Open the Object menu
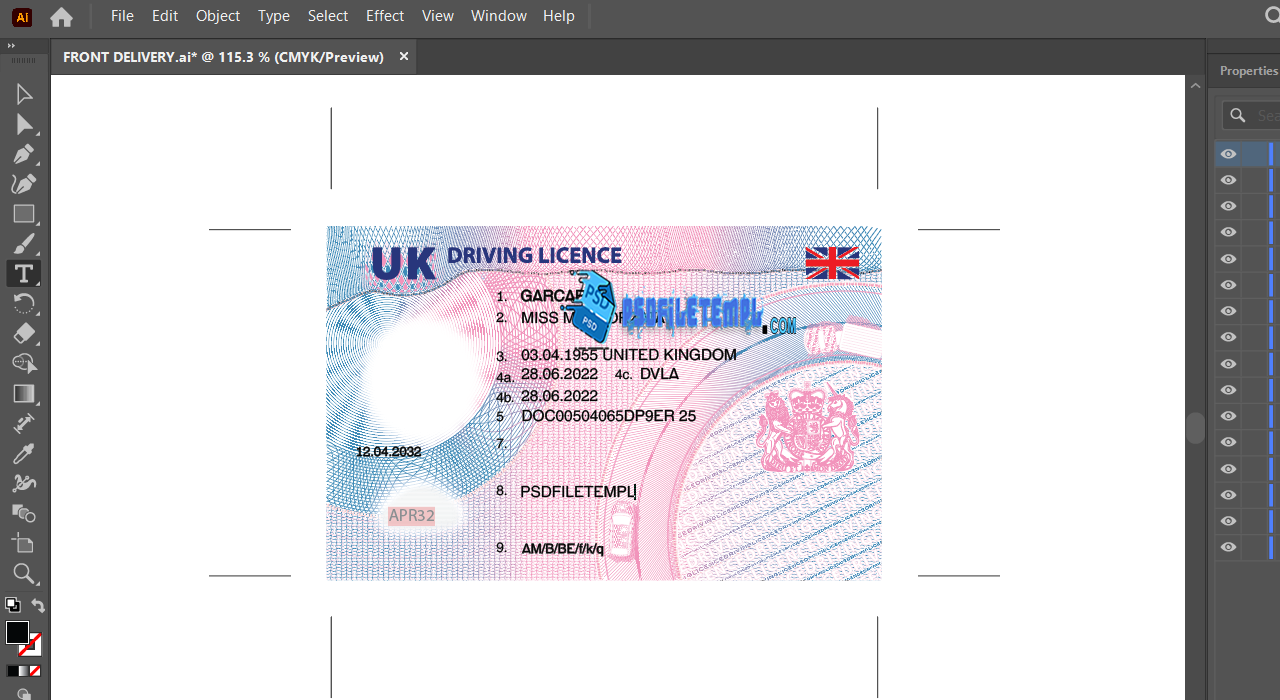Screen dimensions: 1280x700 click(218, 16)
